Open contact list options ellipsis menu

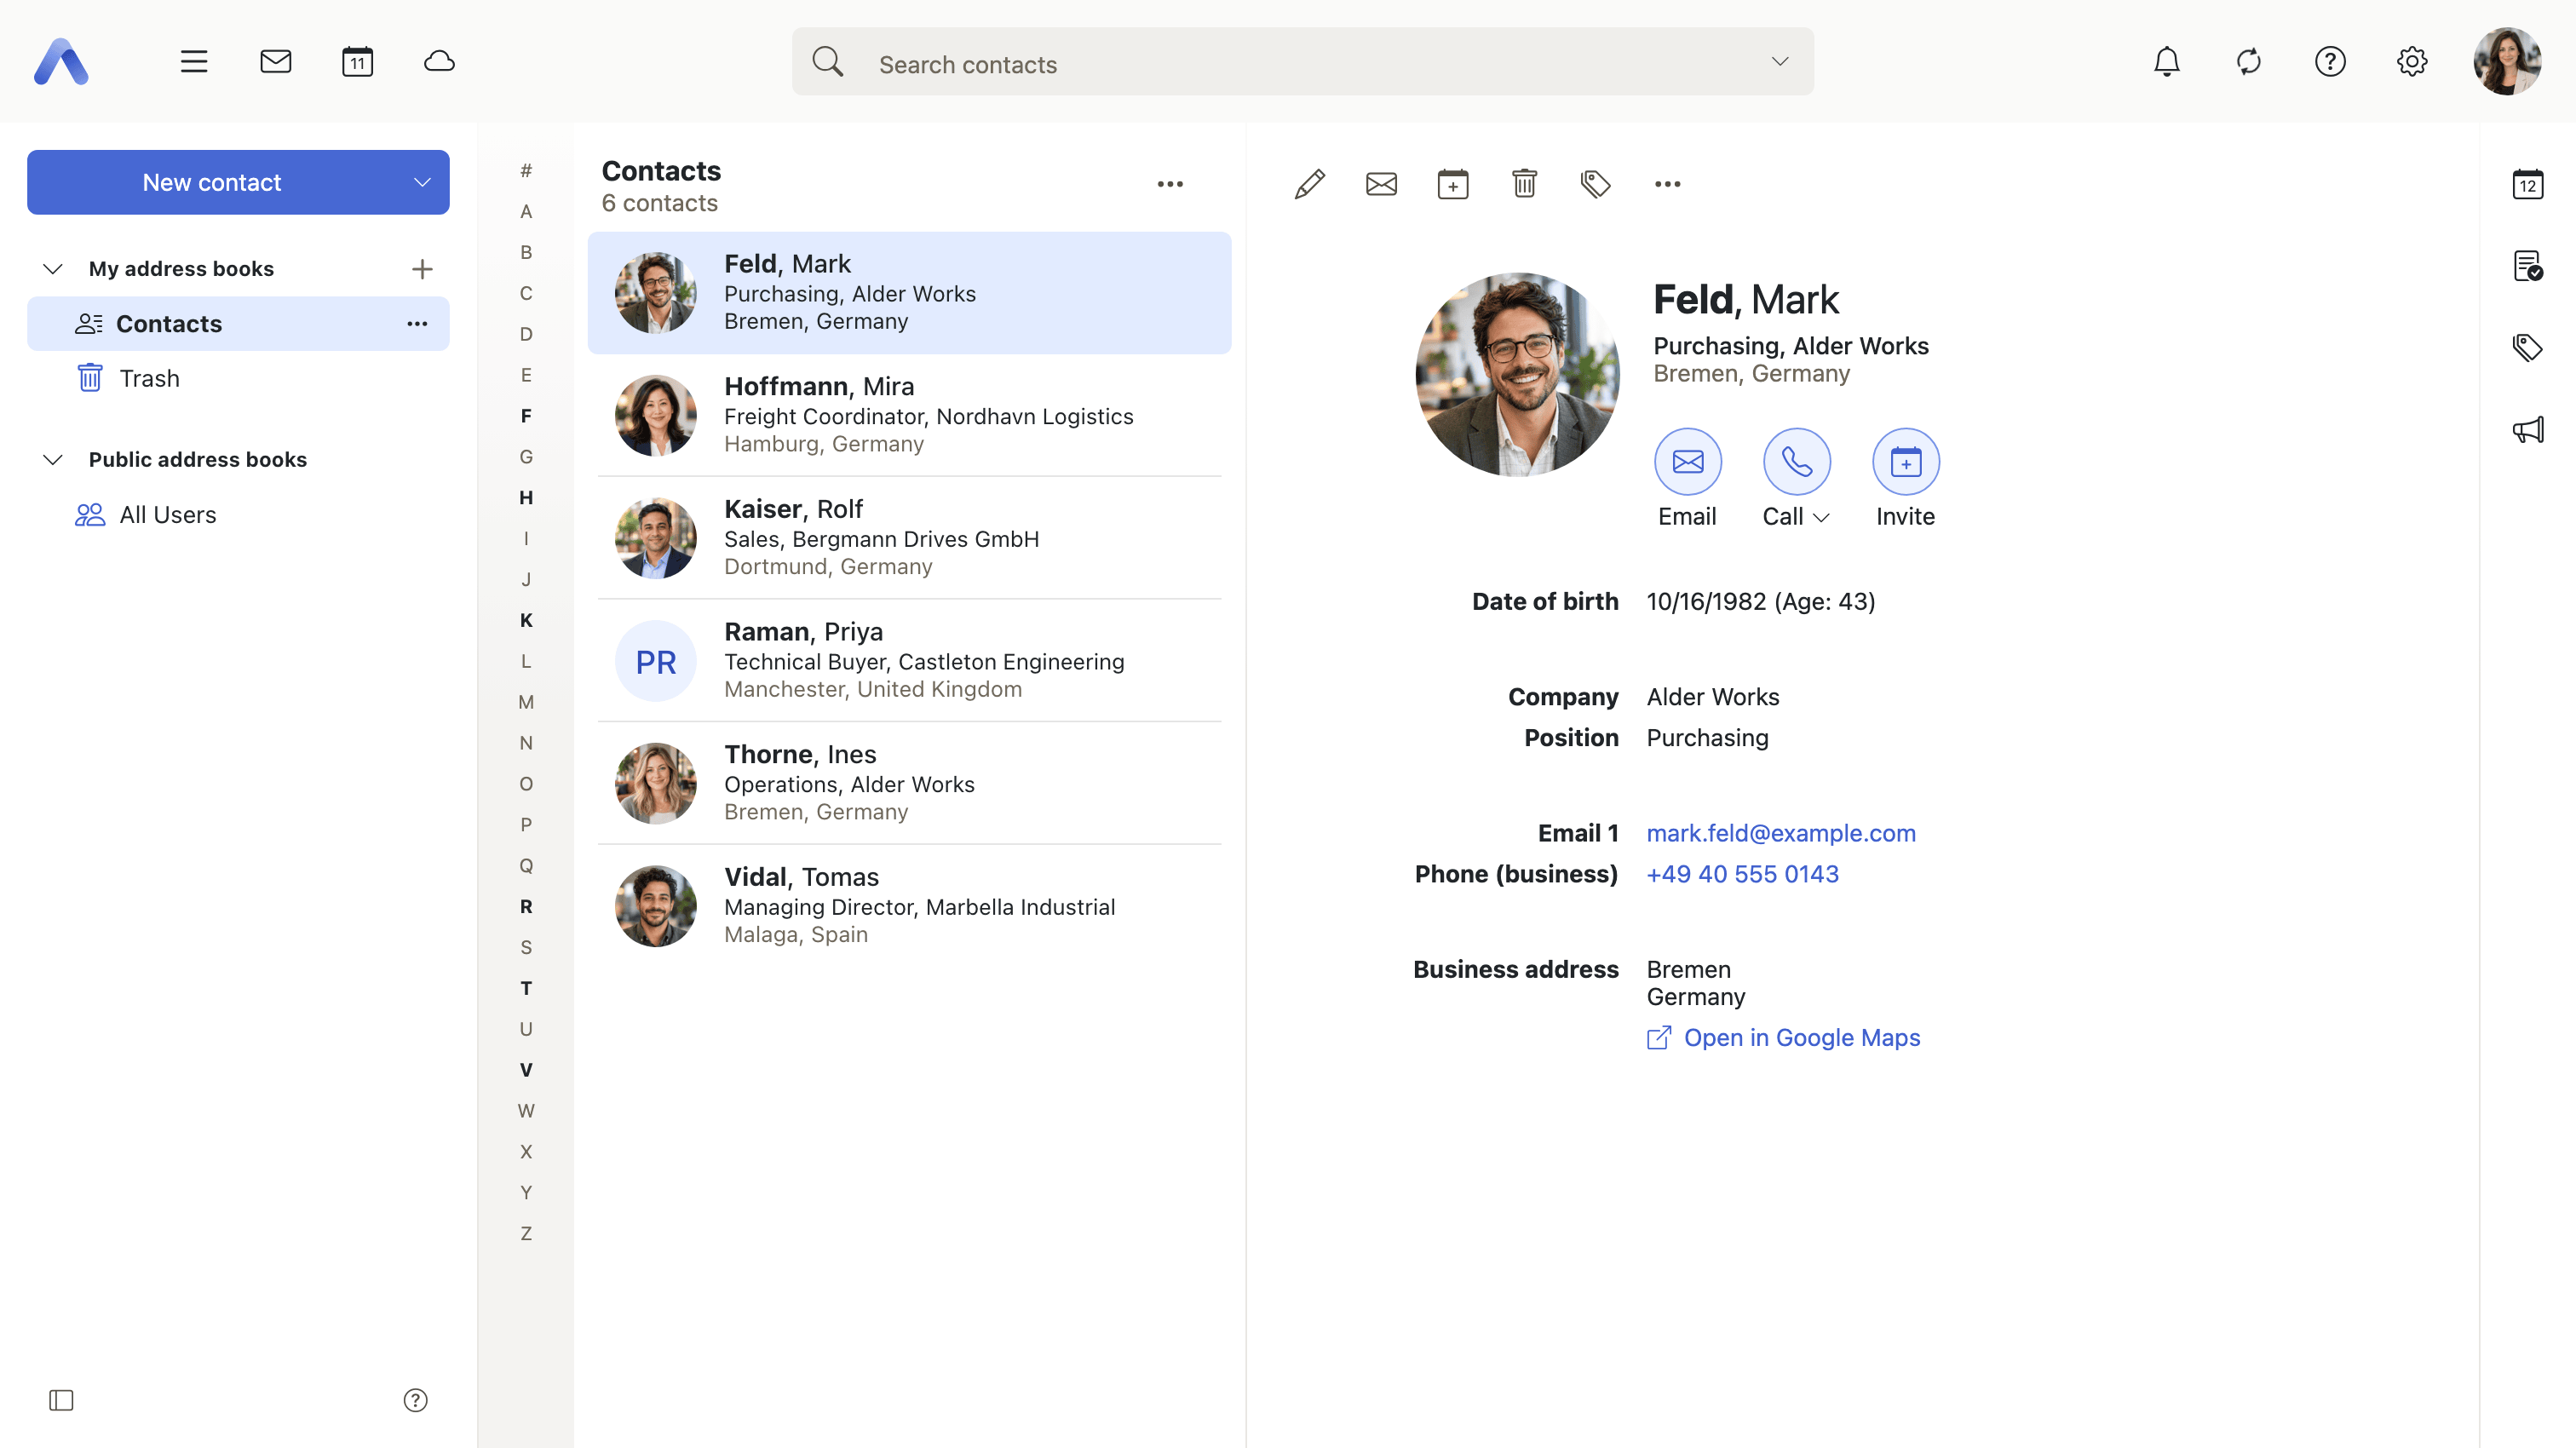click(1170, 184)
